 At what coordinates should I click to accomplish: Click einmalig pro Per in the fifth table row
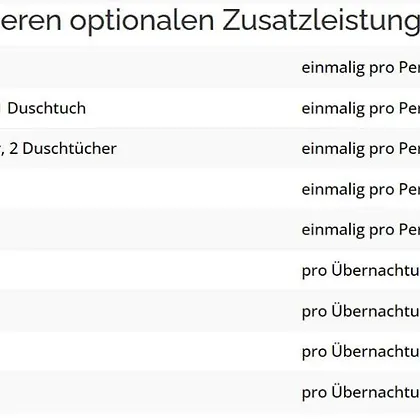361,230
